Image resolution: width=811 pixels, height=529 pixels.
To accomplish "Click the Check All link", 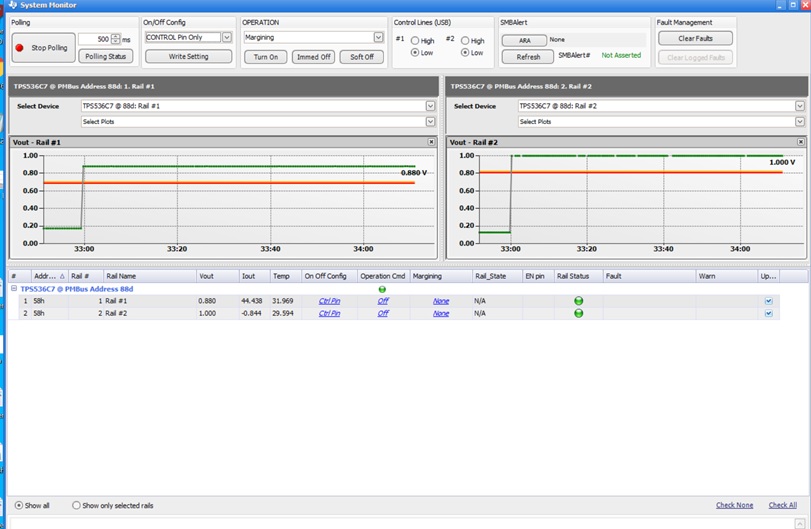I will pyautogui.click(x=782, y=505).
